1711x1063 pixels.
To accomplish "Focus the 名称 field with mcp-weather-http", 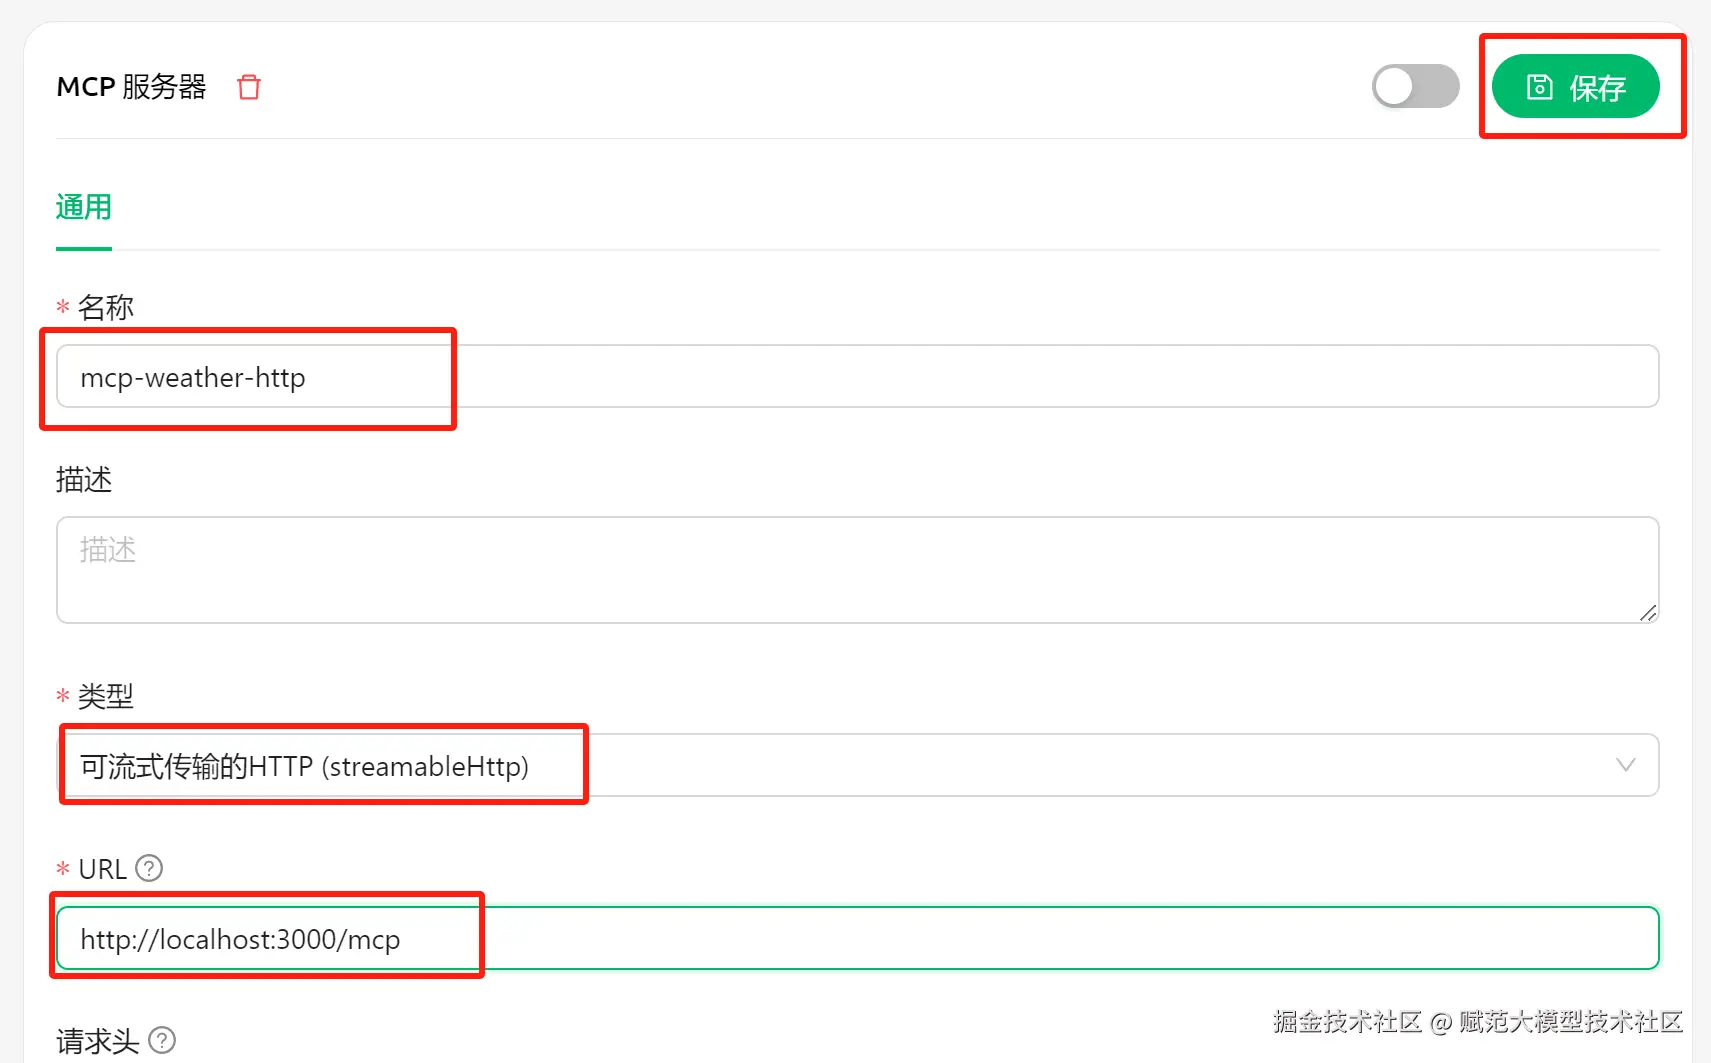I will click(x=856, y=377).
